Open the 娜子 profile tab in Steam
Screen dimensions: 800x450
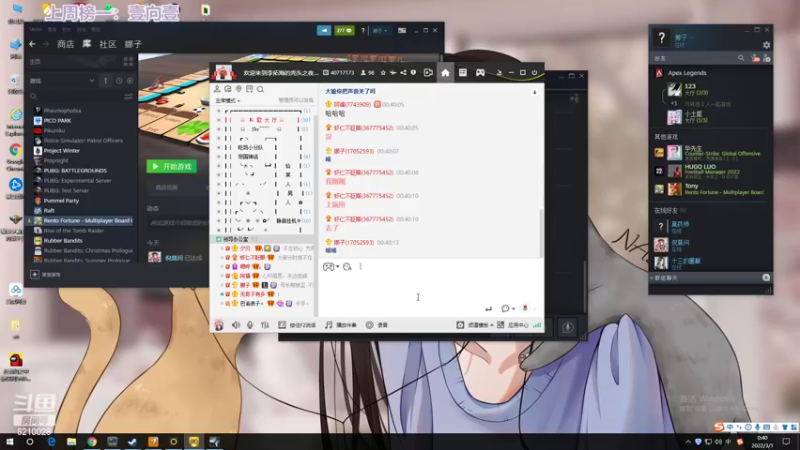pyautogui.click(x=133, y=44)
